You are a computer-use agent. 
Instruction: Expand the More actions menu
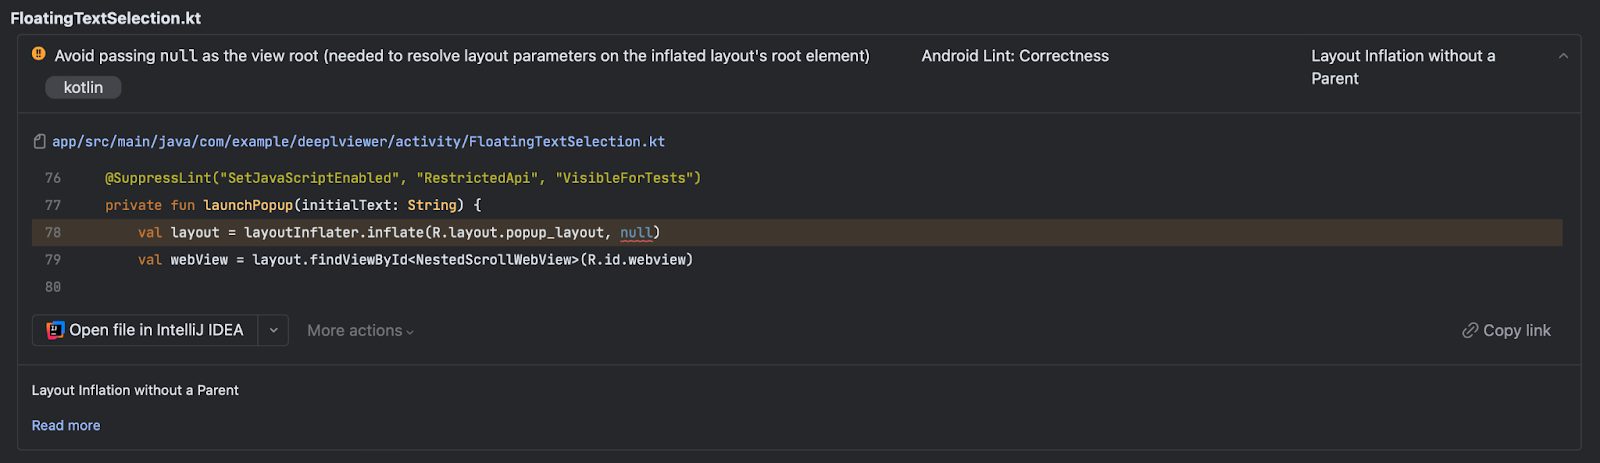point(360,330)
